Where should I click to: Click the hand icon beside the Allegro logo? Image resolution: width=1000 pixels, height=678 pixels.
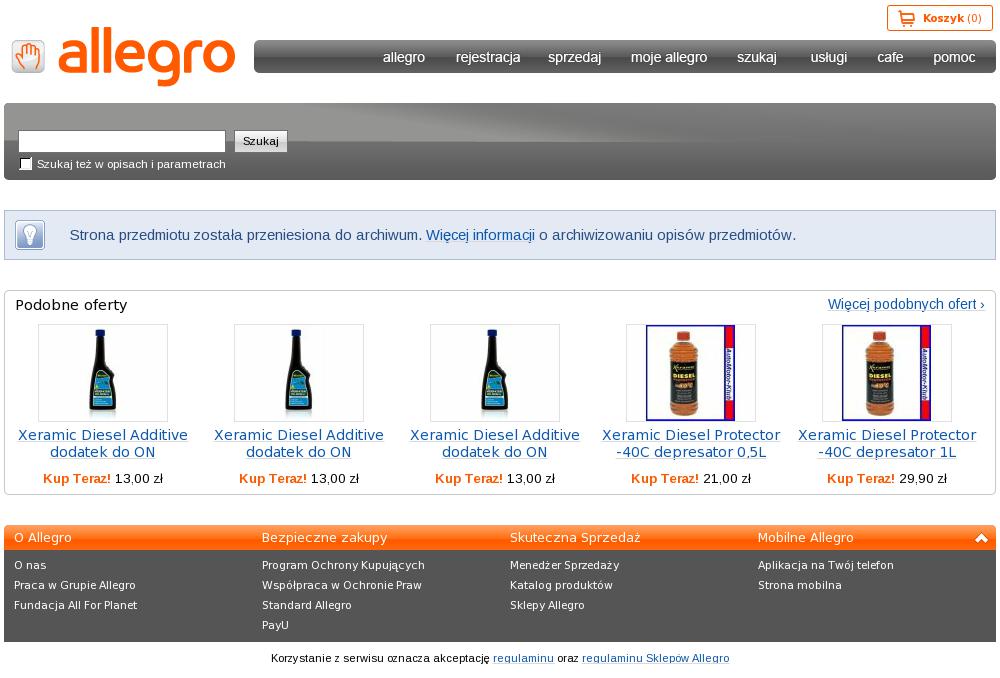click(x=28, y=57)
